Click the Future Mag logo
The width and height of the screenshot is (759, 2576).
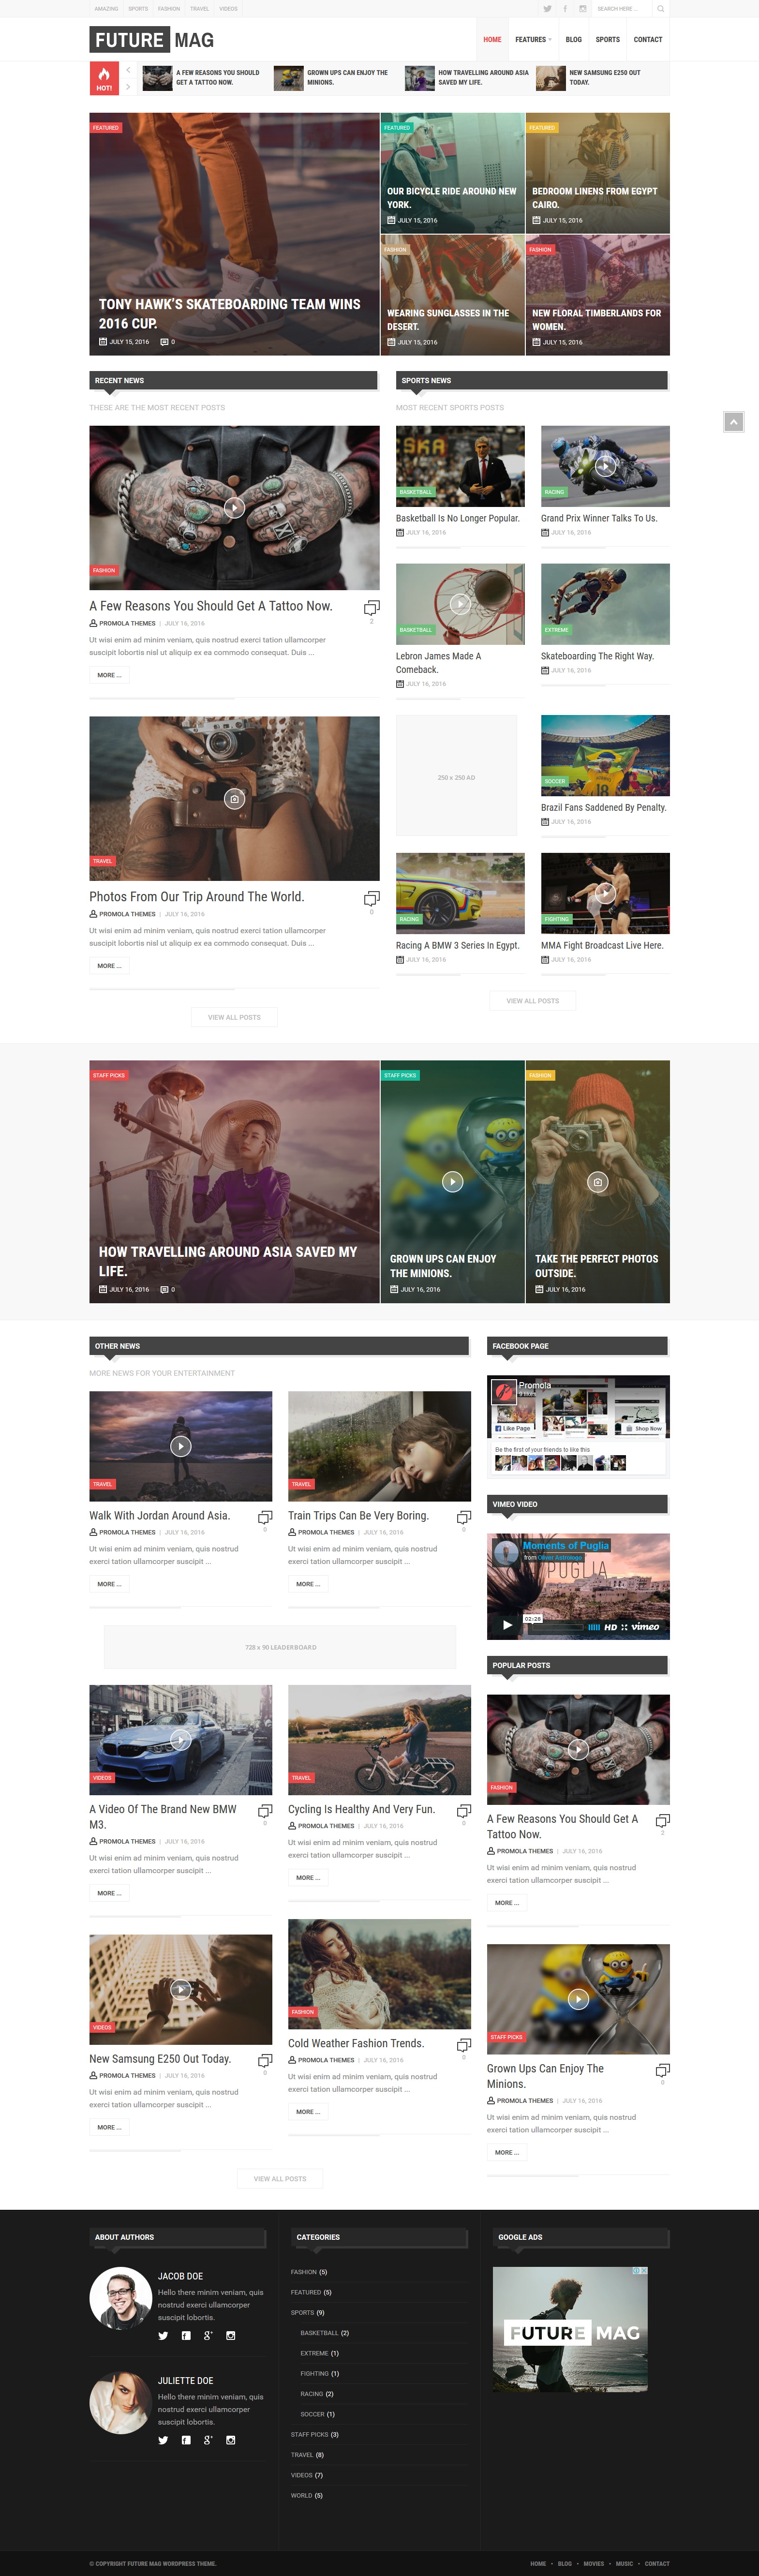click(x=152, y=40)
